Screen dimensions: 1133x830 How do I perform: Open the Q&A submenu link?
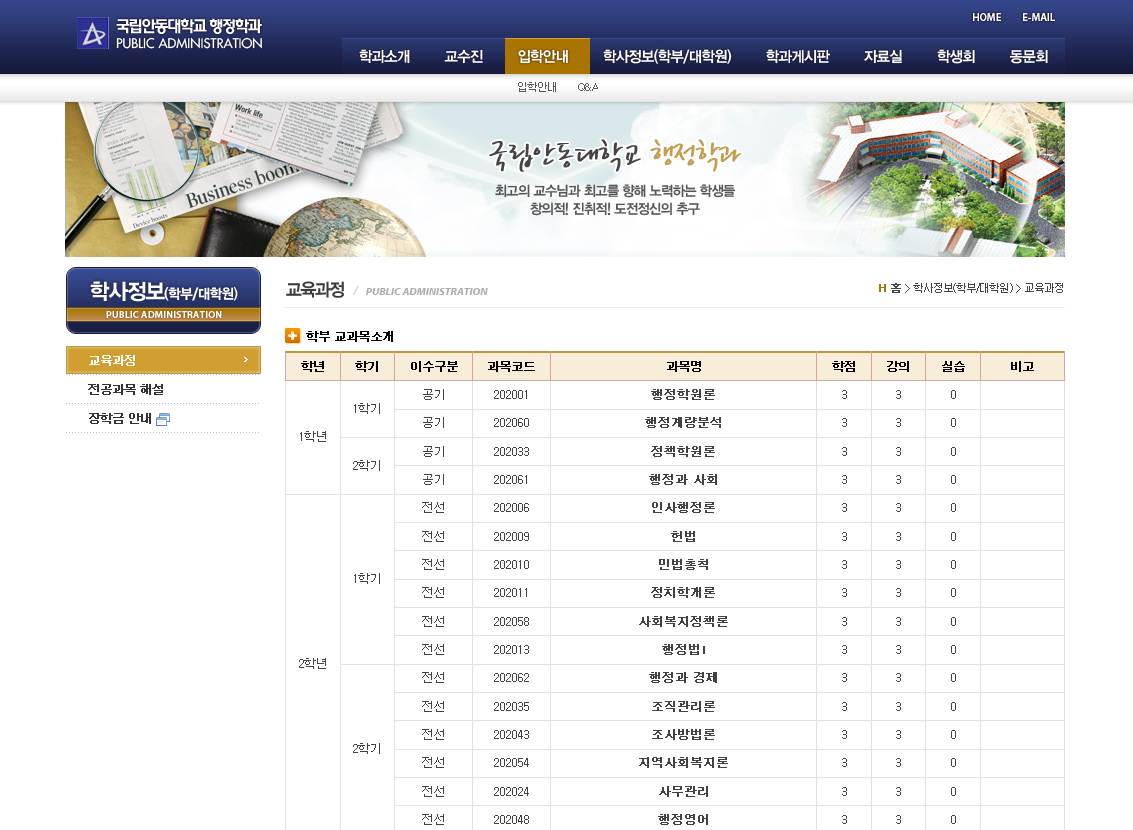[587, 87]
